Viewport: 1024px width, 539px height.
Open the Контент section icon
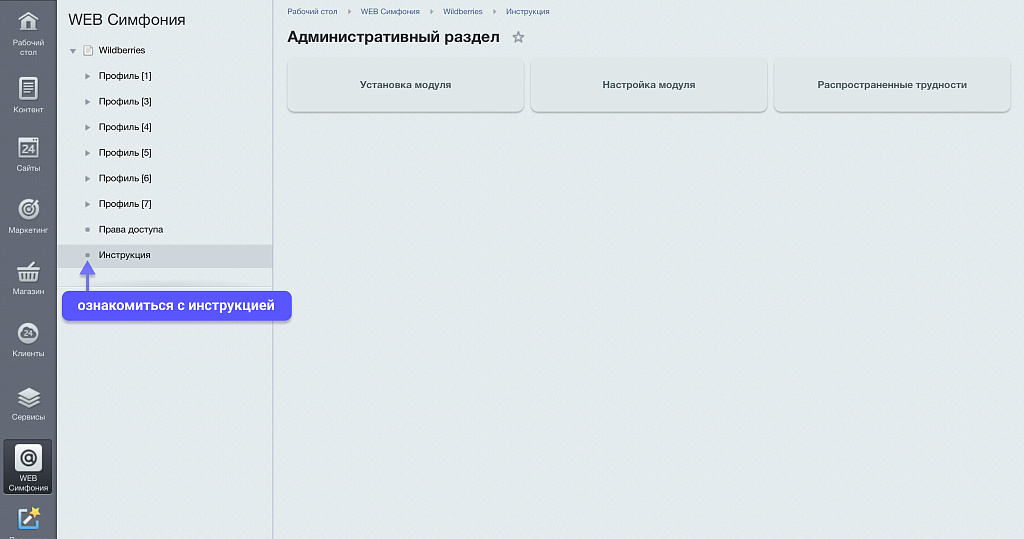point(28,88)
